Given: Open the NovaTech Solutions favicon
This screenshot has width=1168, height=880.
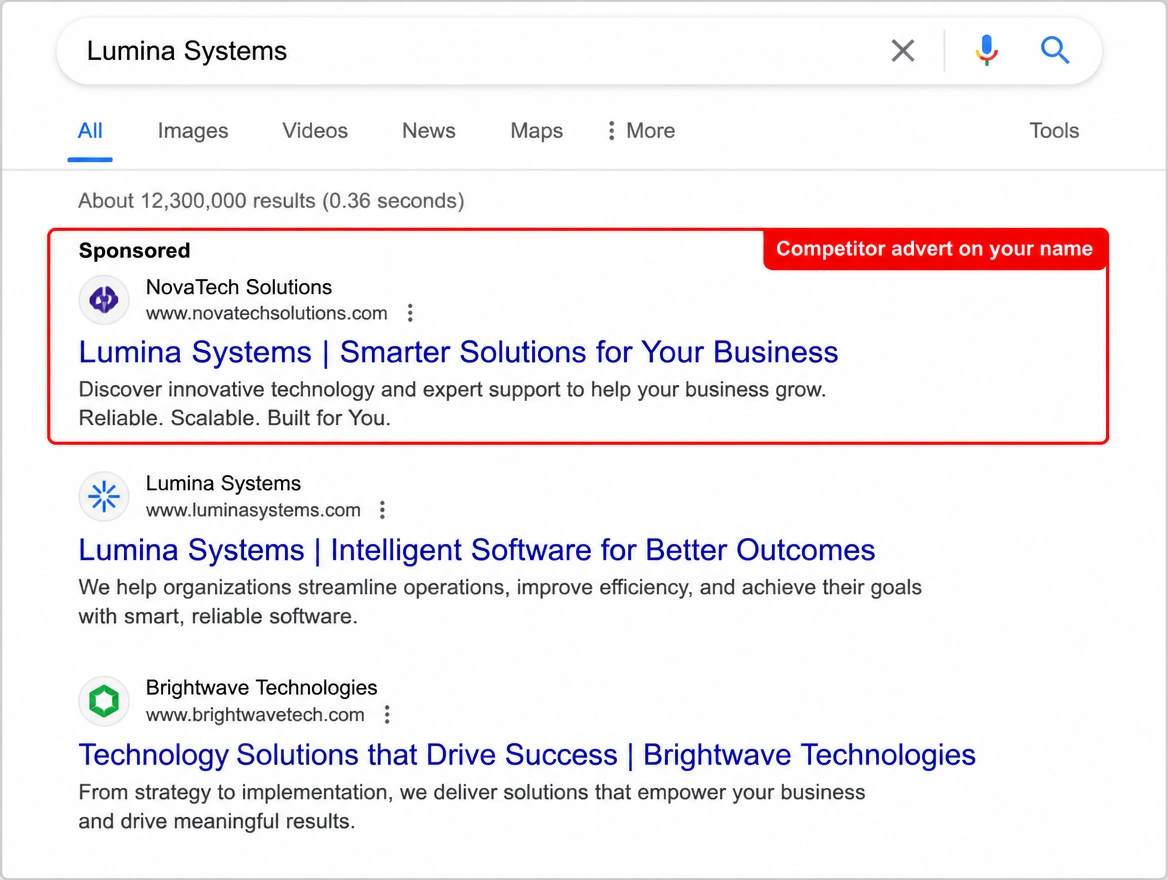Looking at the screenshot, I should tap(104, 300).
